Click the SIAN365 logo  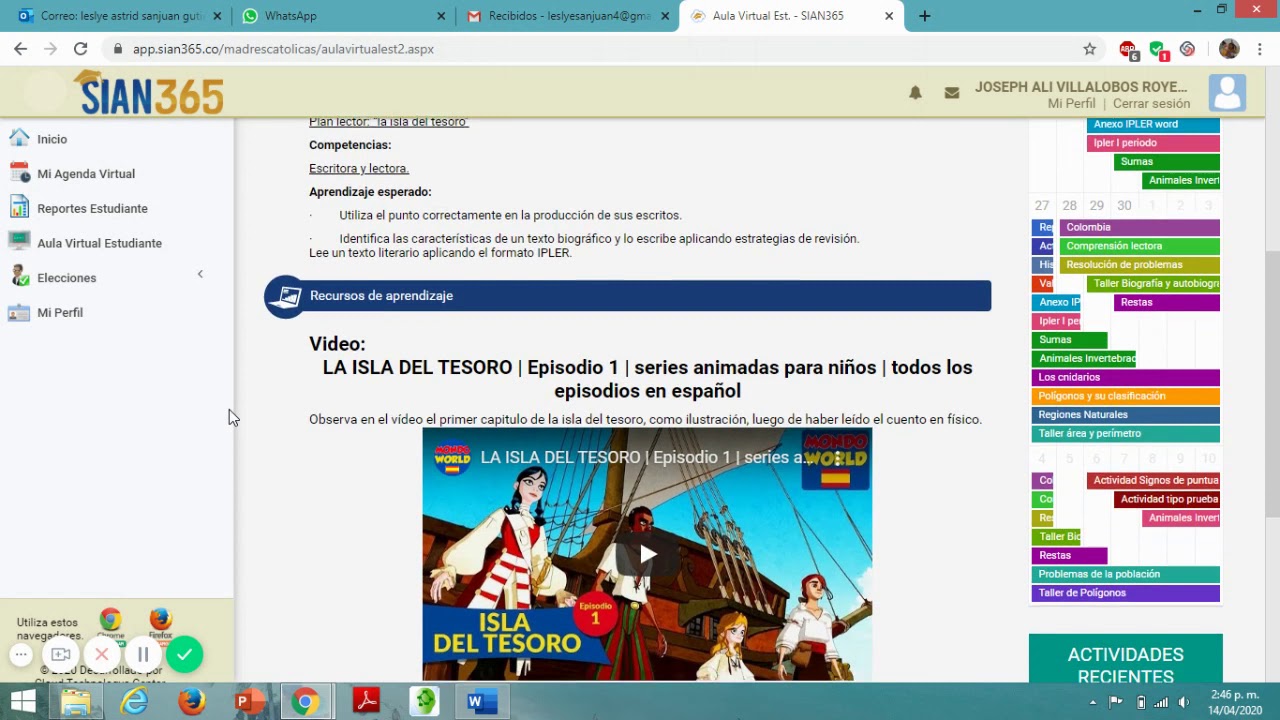coord(148,94)
